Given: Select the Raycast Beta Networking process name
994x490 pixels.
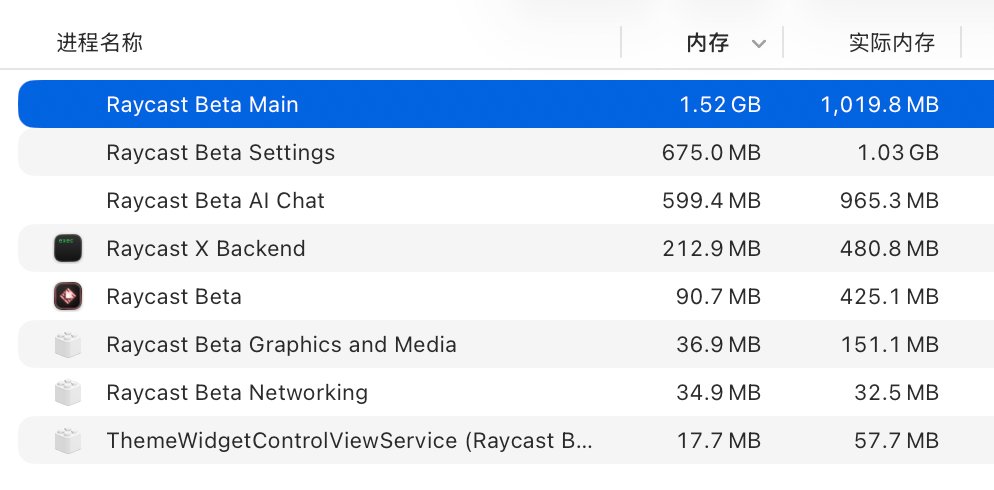Looking at the screenshot, I should point(237,393).
